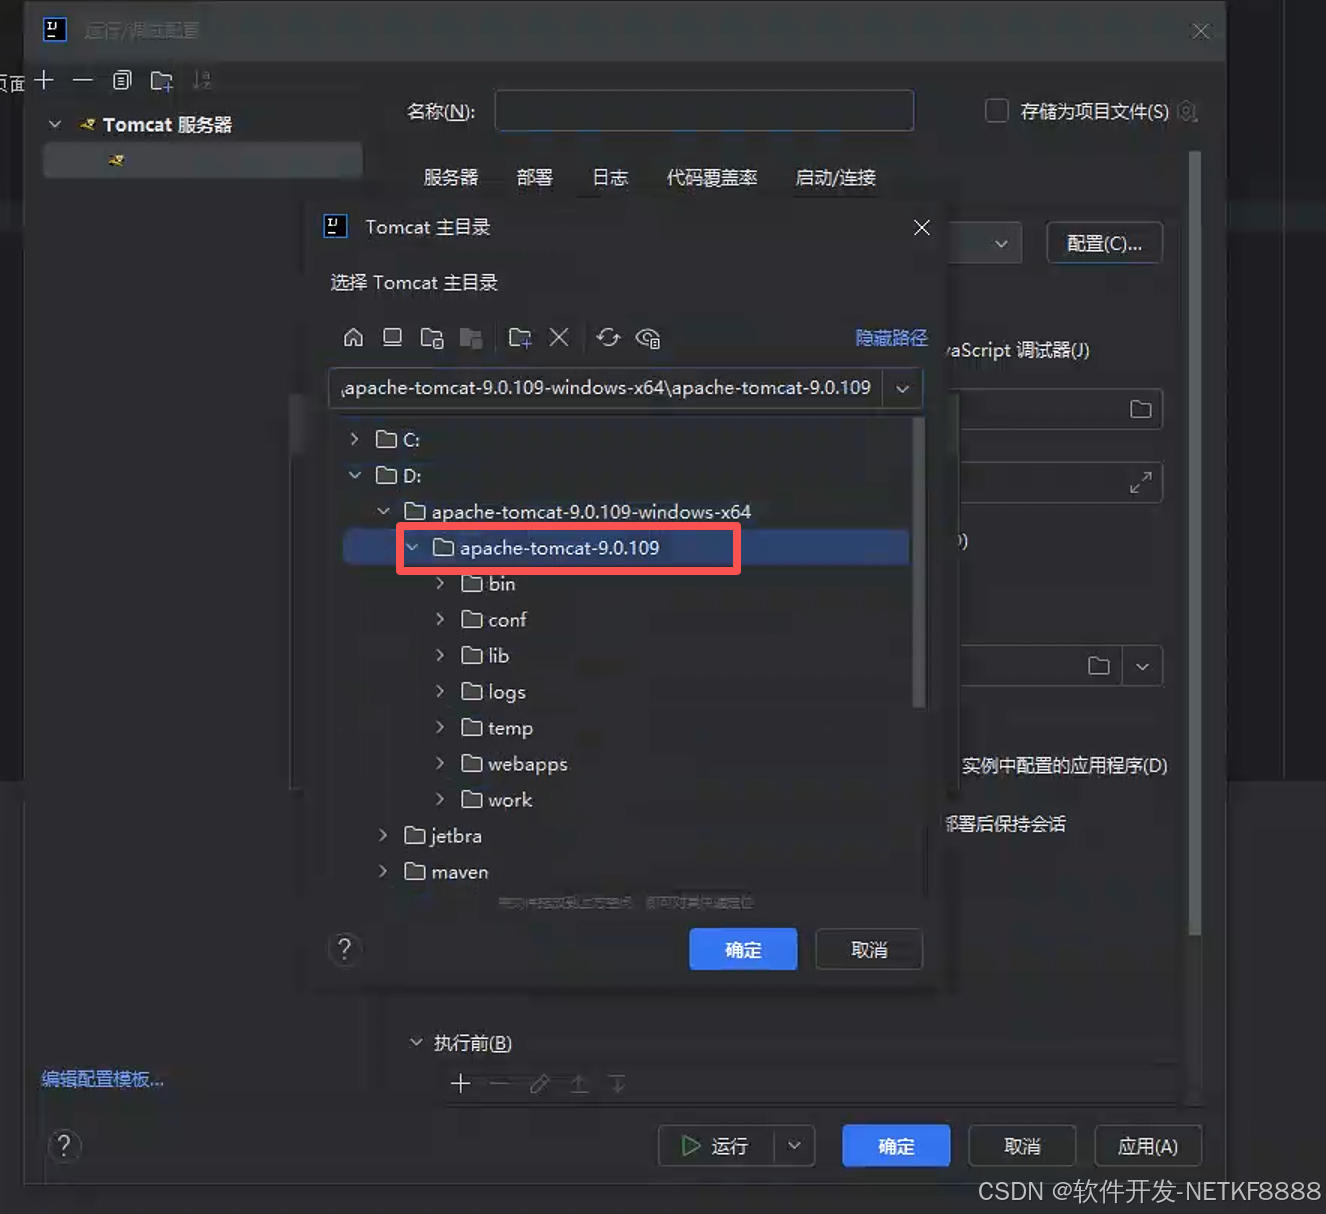Expand the field with the arrows icon
Screen dimensions: 1326x1214
click(1140, 482)
